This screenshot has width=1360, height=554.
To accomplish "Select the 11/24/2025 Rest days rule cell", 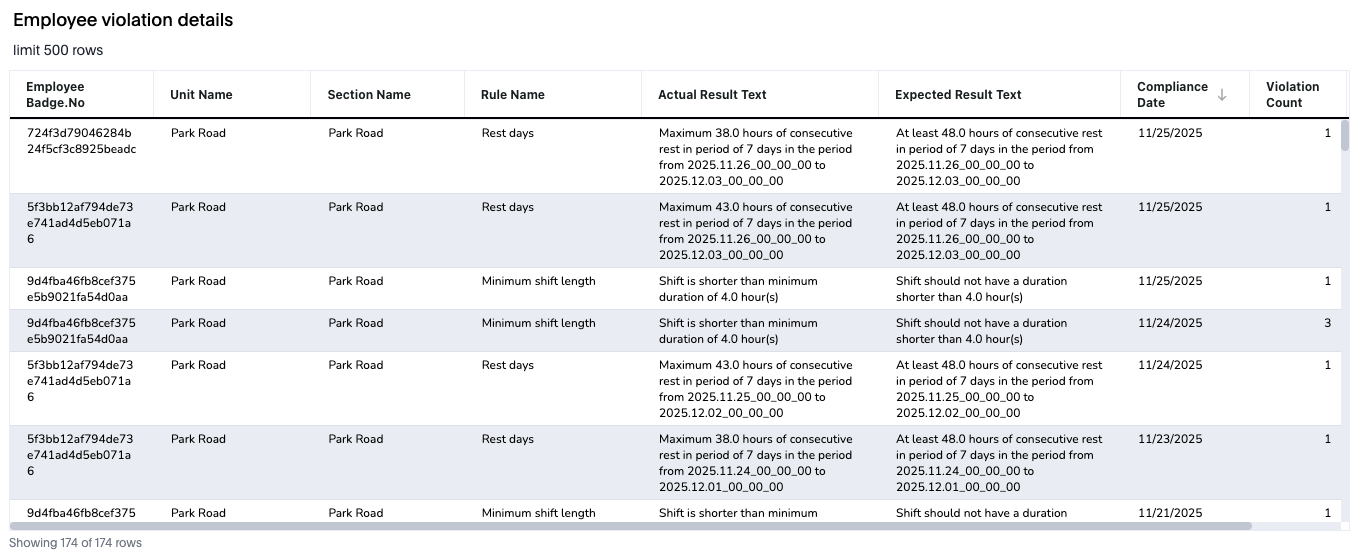I will click(508, 365).
